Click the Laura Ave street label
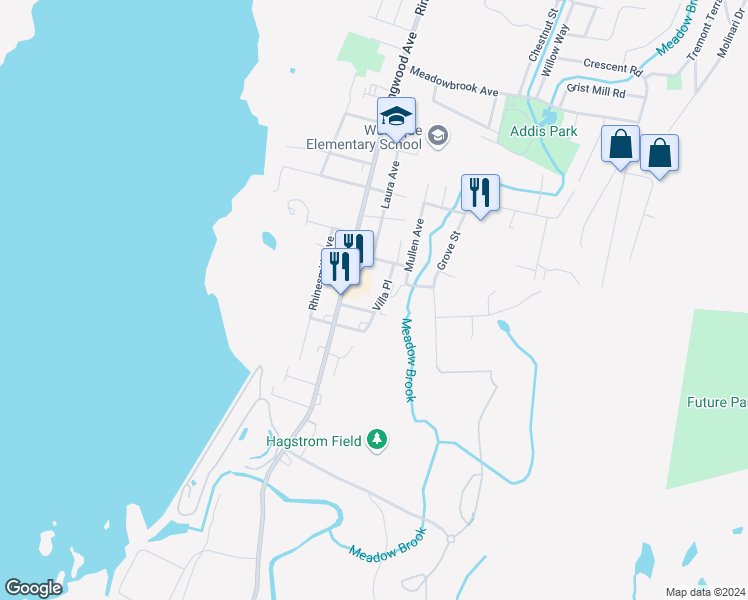 coord(390,185)
